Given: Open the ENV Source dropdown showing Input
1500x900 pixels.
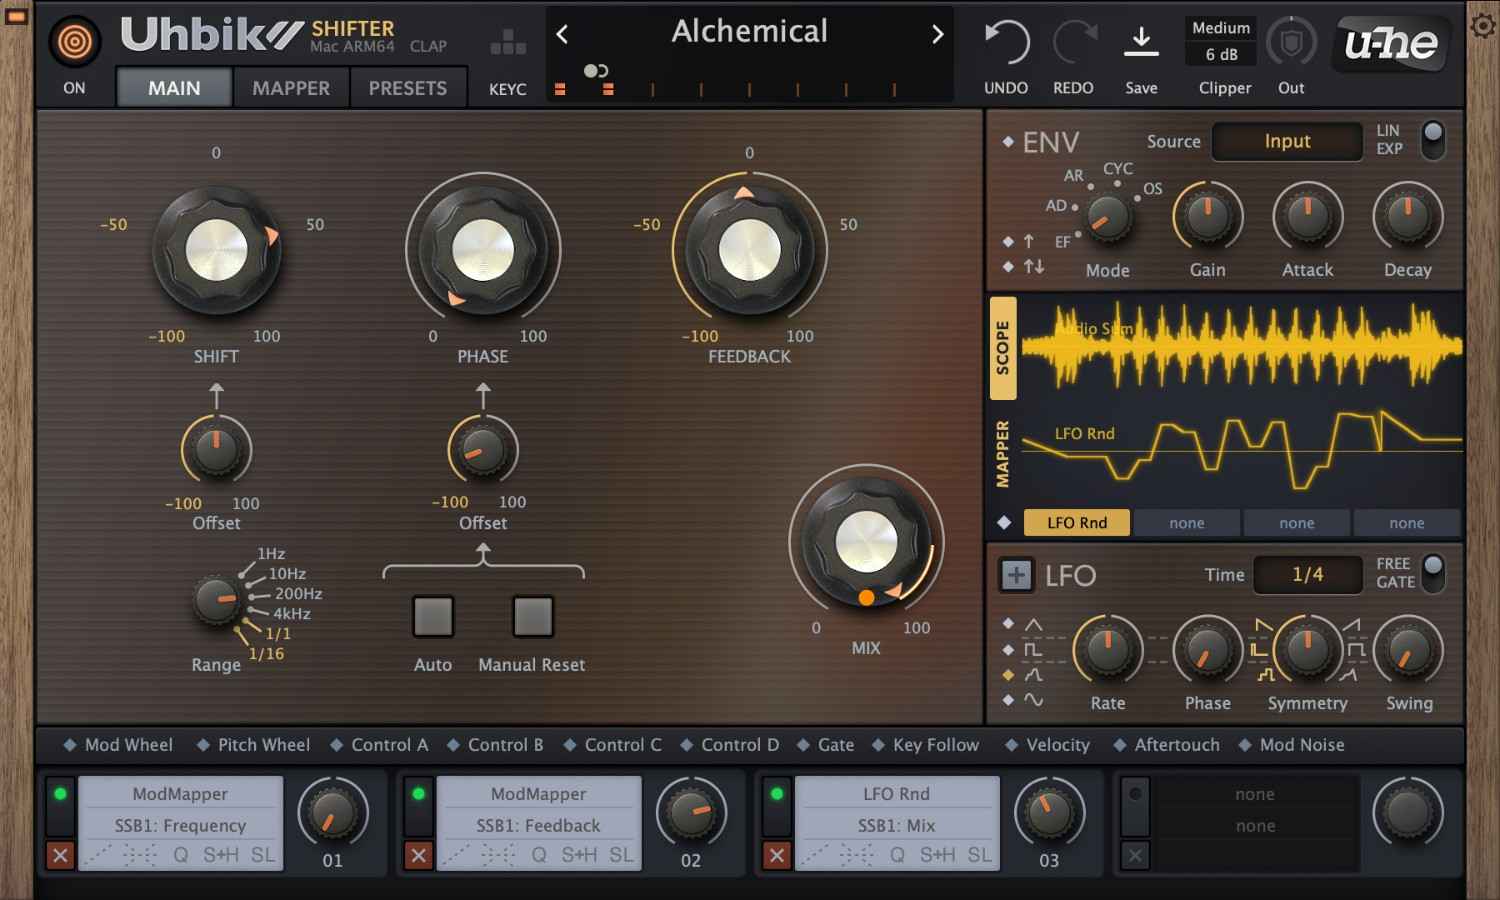Looking at the screenshot, I should pyautogui.click(x=1287, y=141).
